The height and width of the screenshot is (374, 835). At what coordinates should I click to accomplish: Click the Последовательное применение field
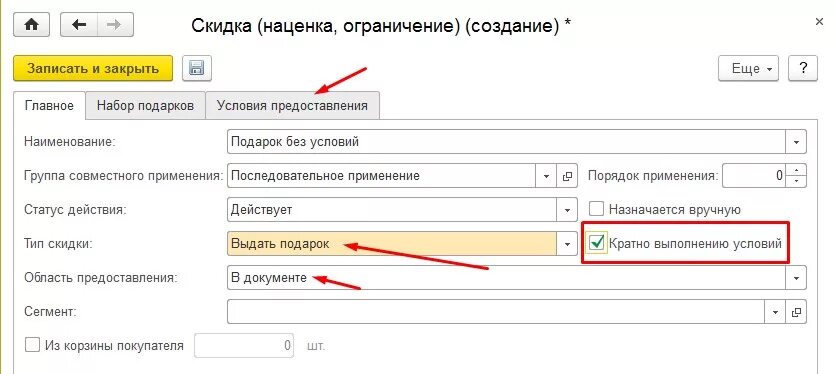pos(382,176)
